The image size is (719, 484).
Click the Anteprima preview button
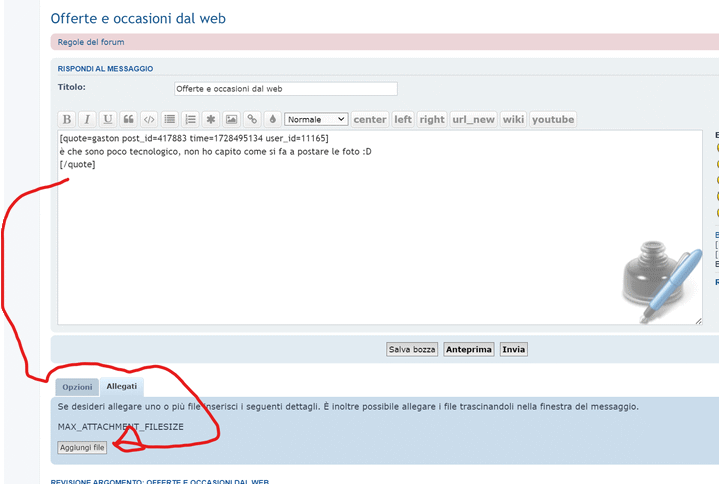pos(469,349)
